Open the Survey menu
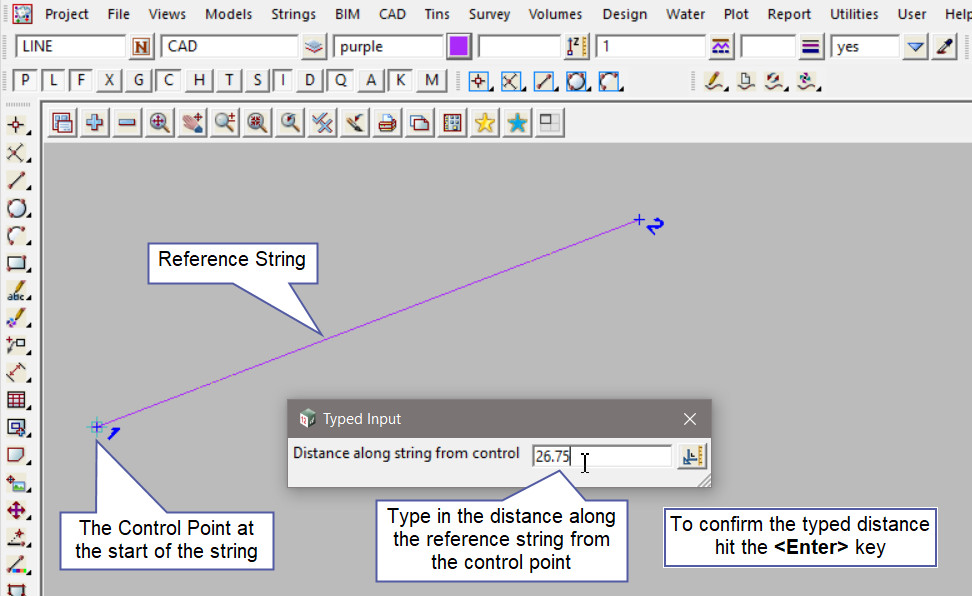 pyautogui.click(x=489, y=14)
